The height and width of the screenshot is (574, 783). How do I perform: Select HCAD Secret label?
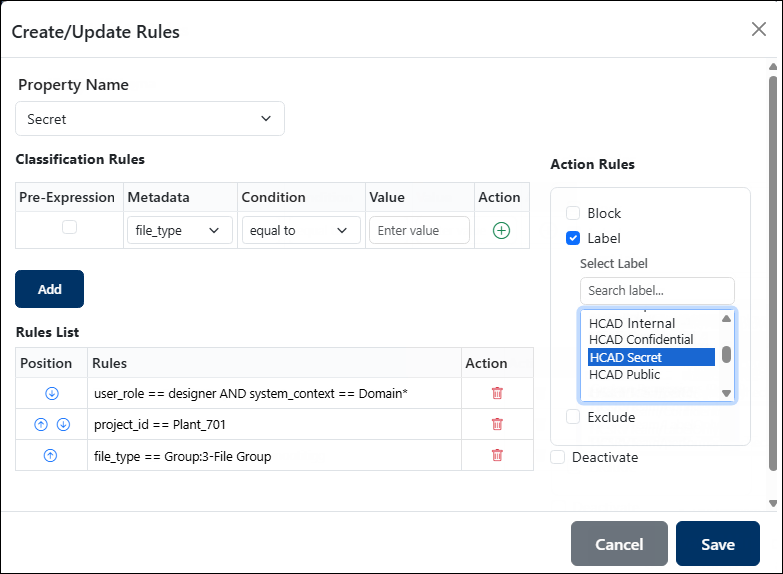pos(651,357)
